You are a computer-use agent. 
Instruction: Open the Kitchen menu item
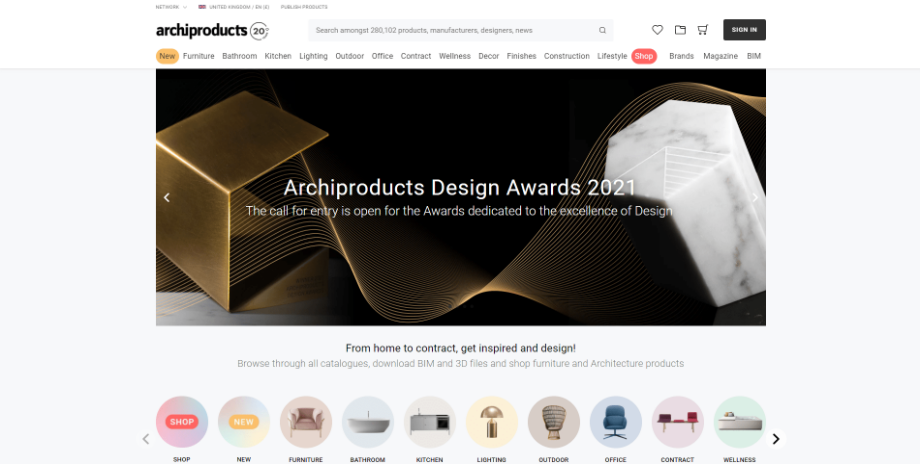click(278, 56)
